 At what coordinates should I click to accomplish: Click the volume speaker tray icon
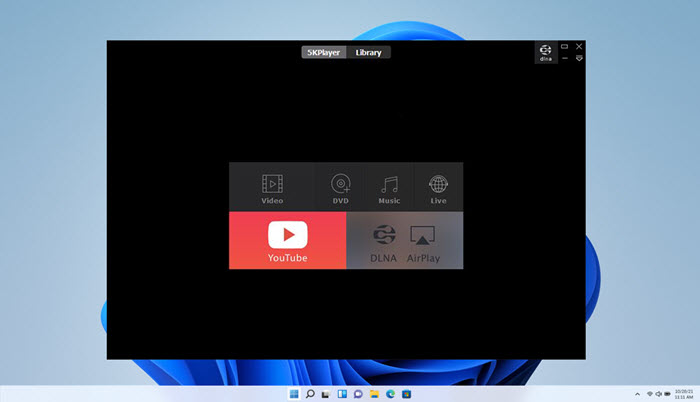[x=658, y=394]
